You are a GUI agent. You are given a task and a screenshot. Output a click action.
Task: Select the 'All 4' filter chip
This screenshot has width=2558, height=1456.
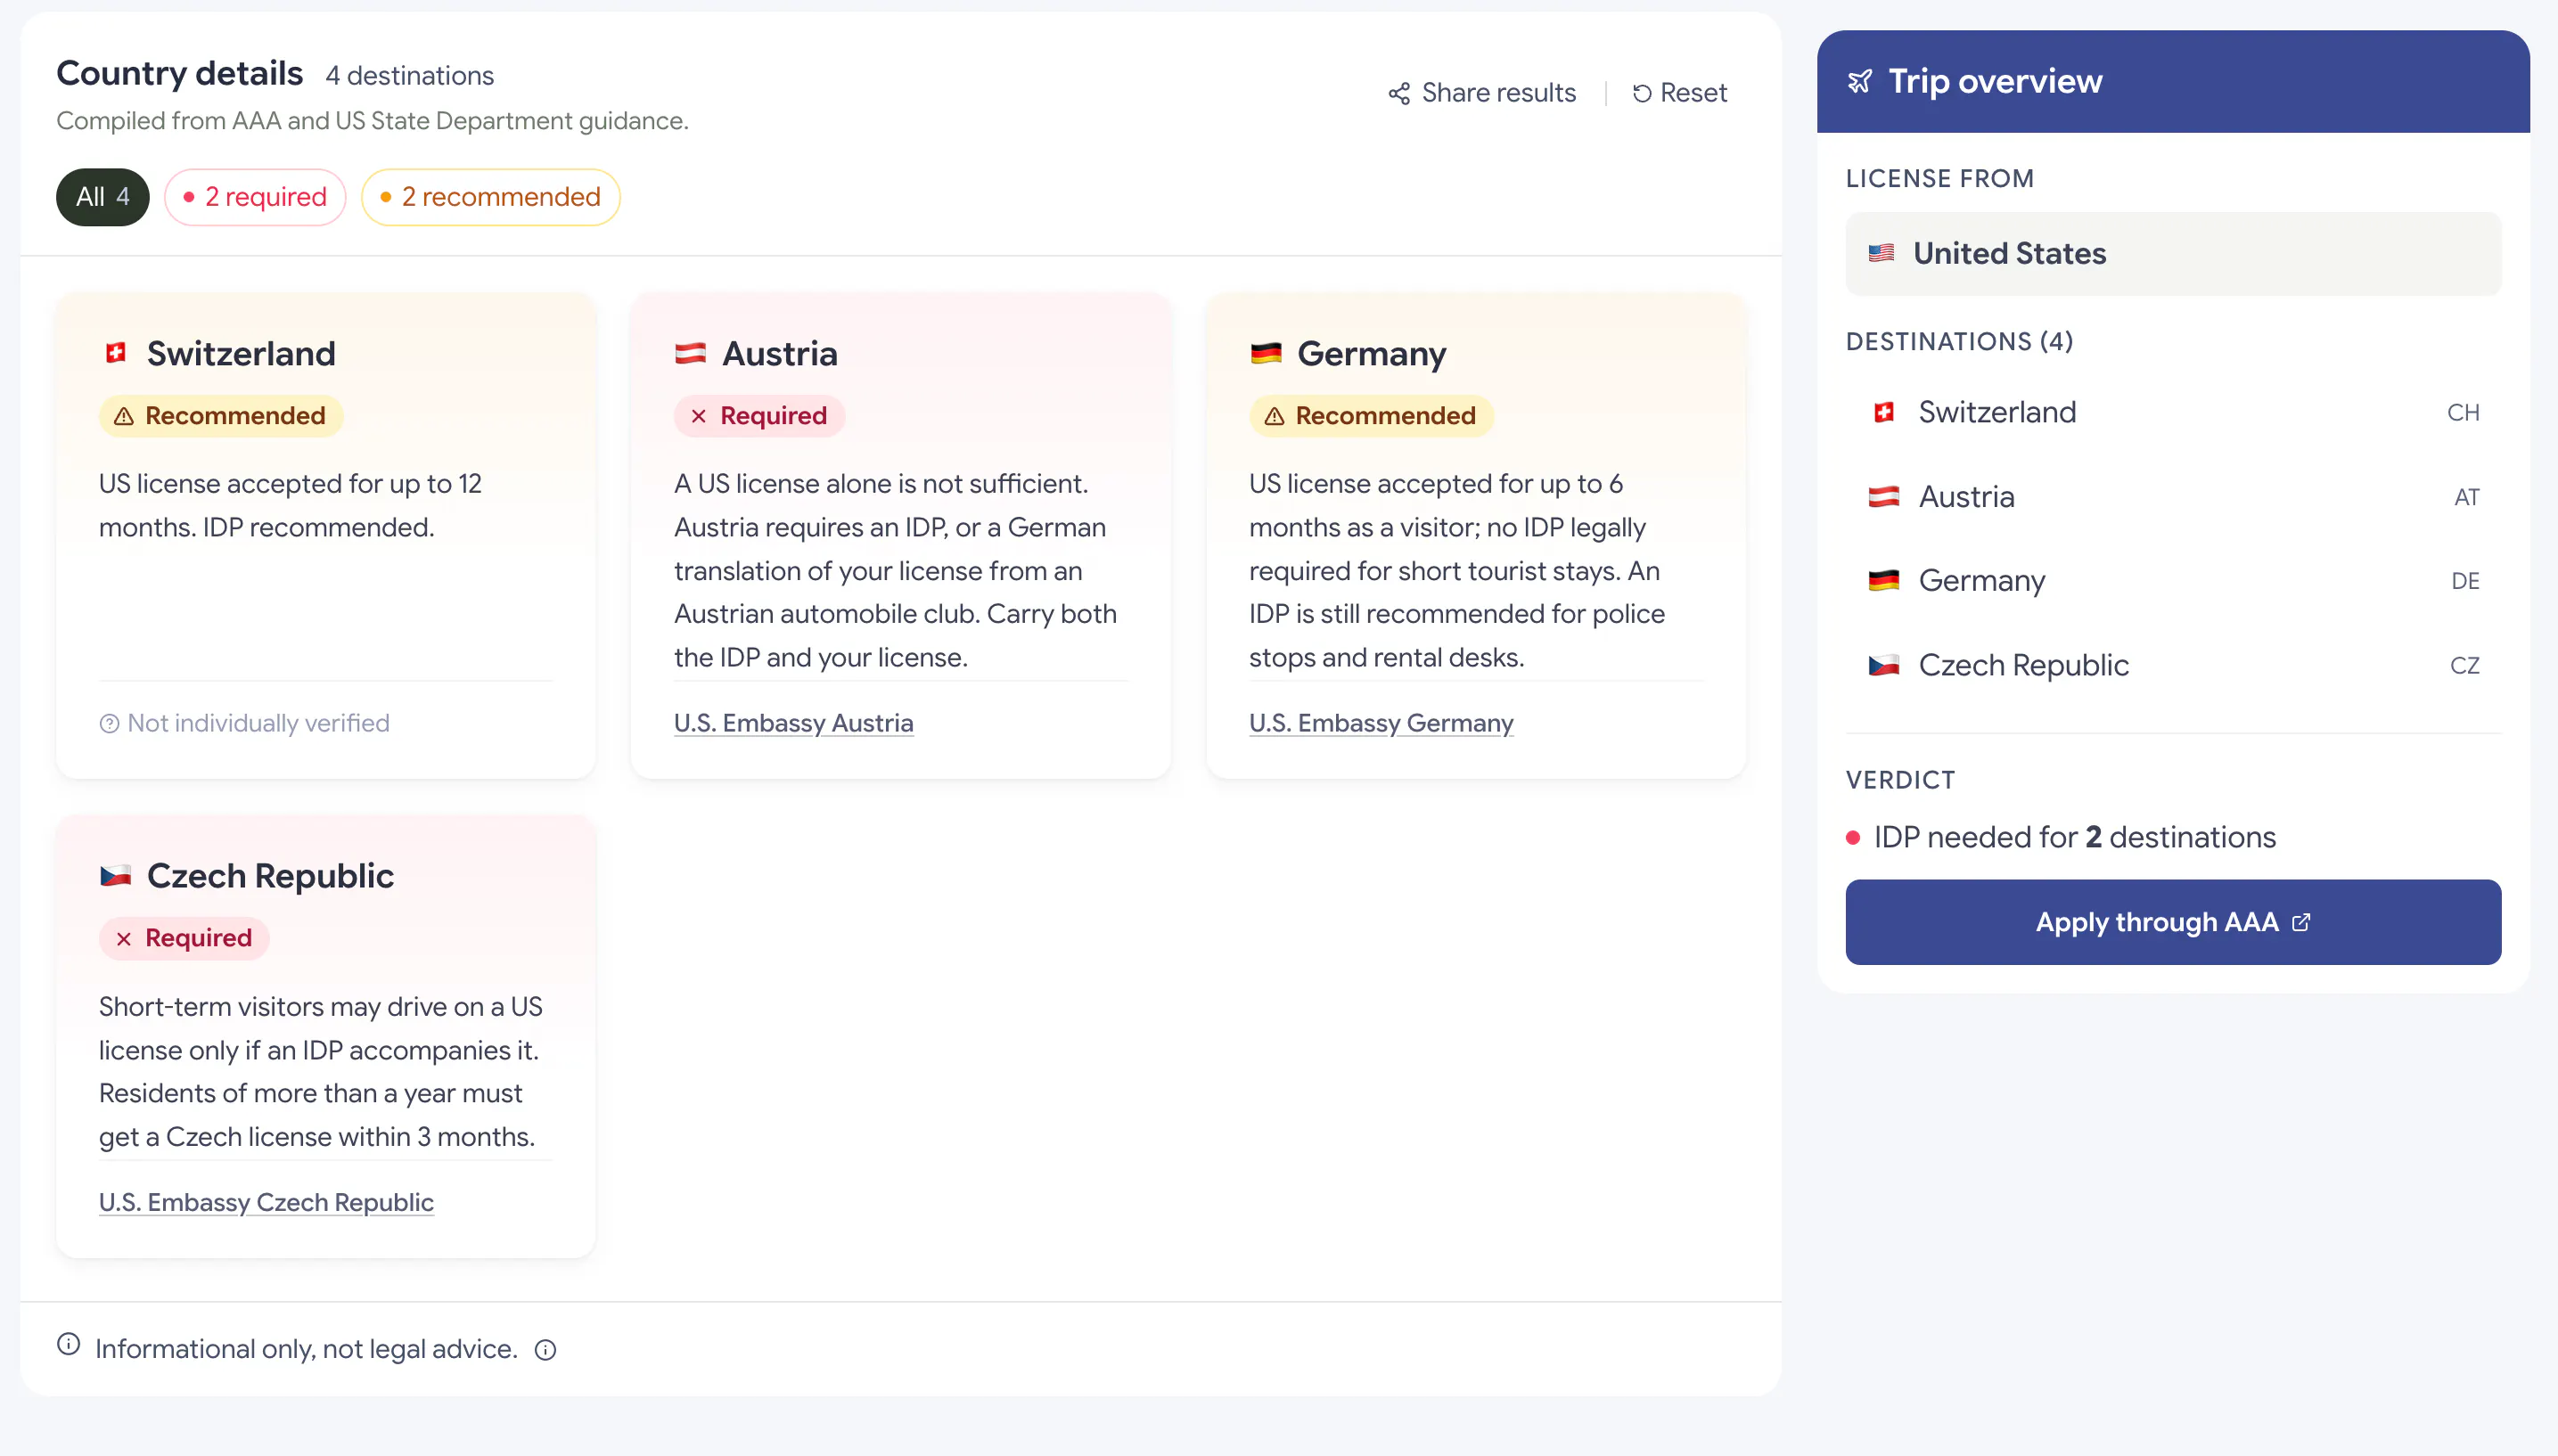[103, 197]
